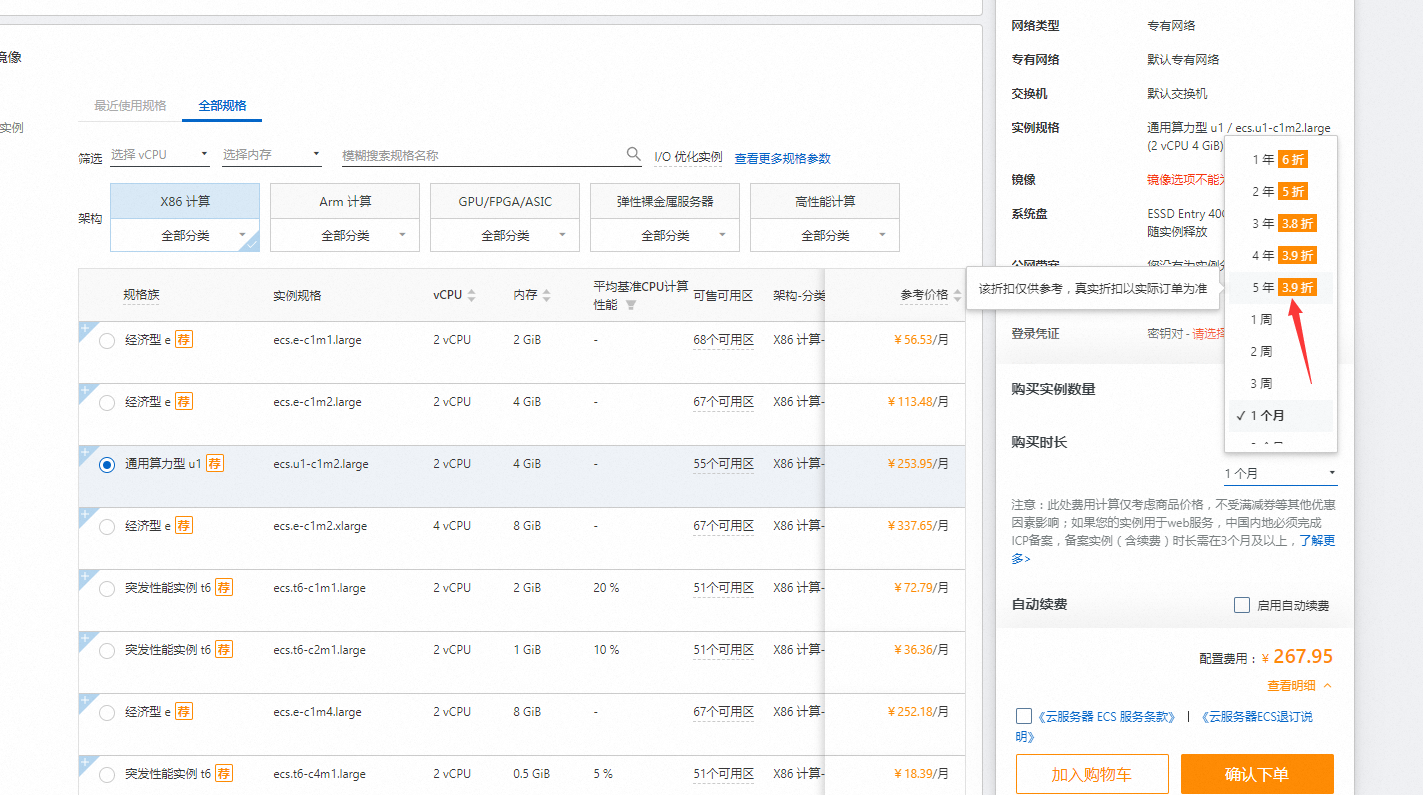1423x795 pixels.
Task: Click 确认下单 button
Action: tap(1257, 775)
